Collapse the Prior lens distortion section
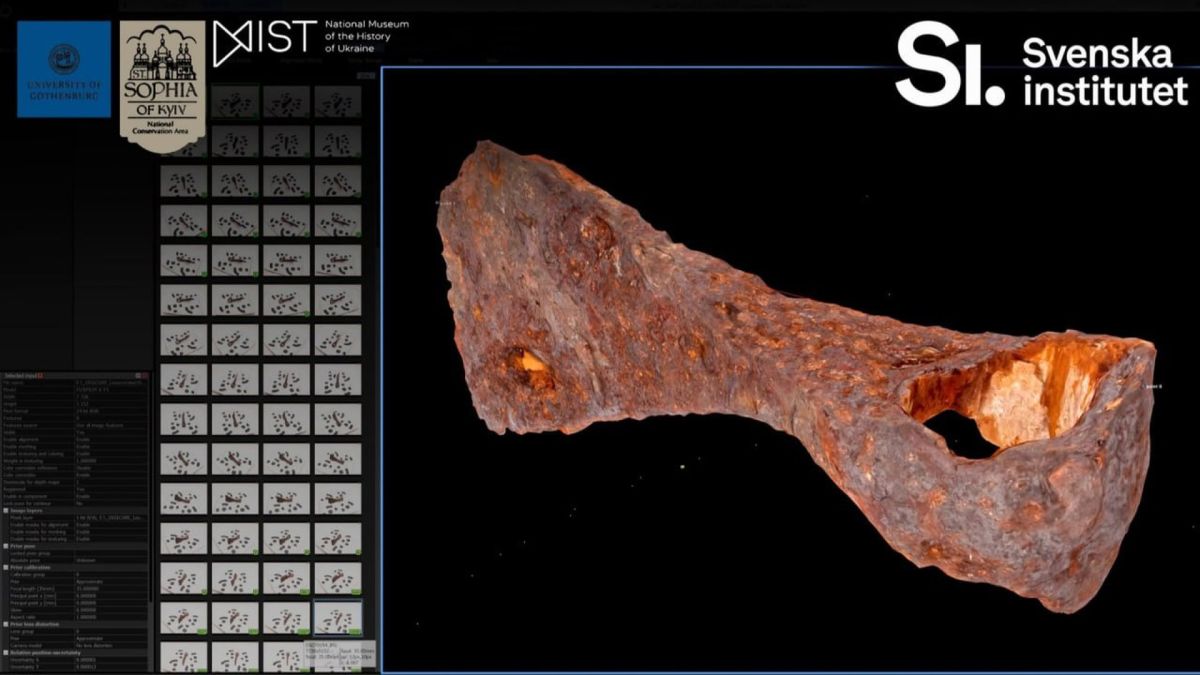Viewport: 1200px width, 675px height. point(6,624)
